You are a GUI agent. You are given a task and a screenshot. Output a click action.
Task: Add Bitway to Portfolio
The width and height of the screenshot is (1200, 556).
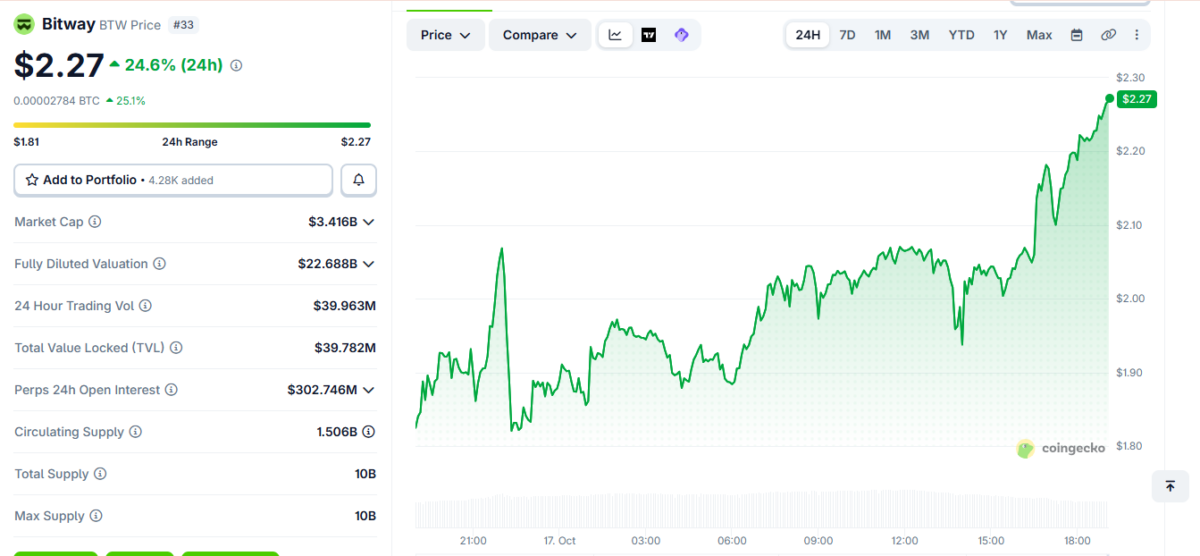pyautogui.click(x=173, y=180)
